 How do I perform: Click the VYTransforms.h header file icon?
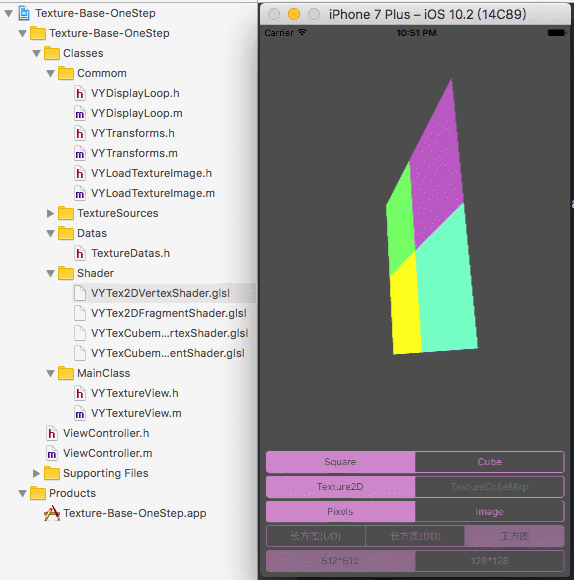point(80,133)
